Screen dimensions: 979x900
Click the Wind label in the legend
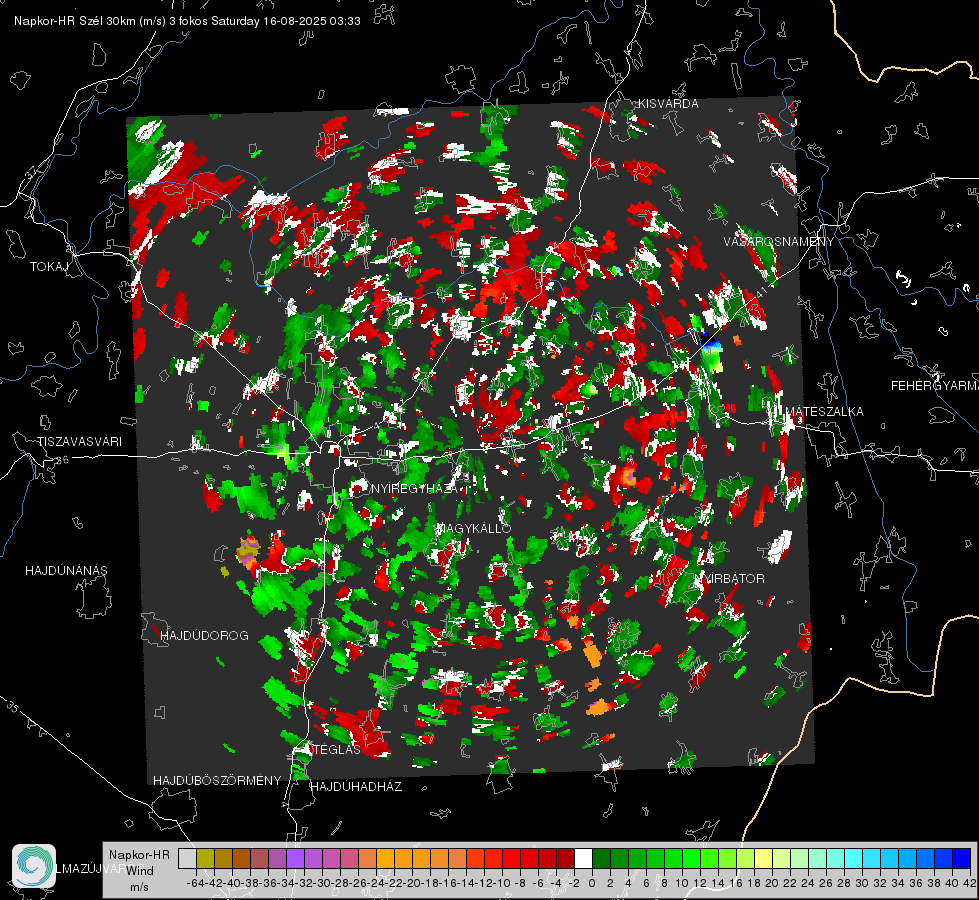coord(140,871)
